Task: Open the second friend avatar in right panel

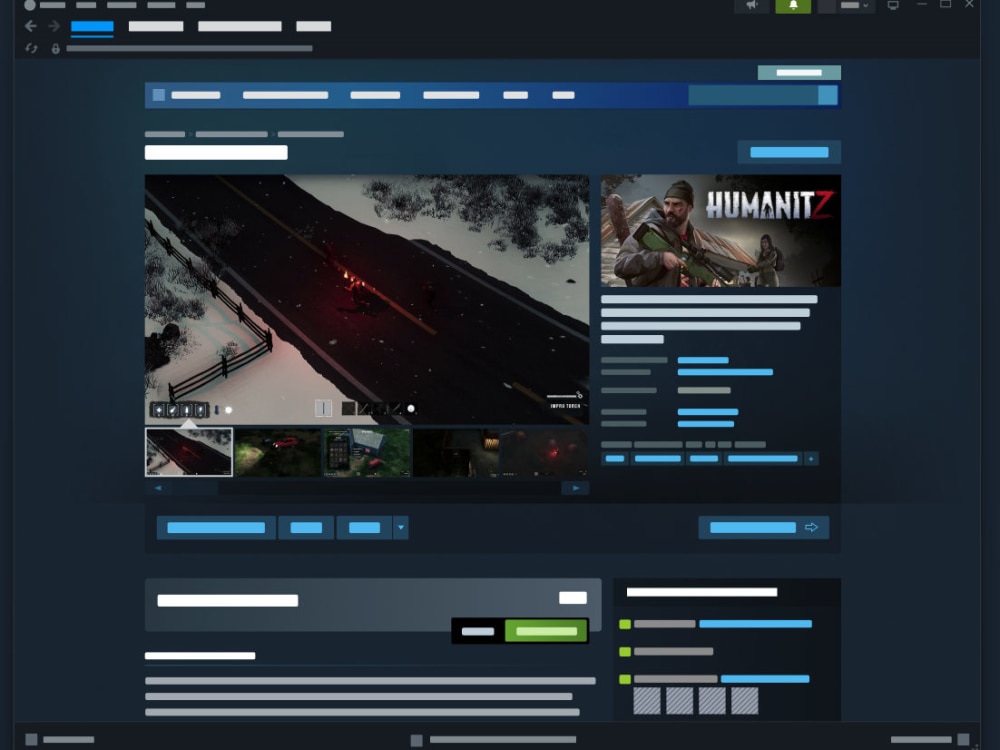Action: (679, 701)
